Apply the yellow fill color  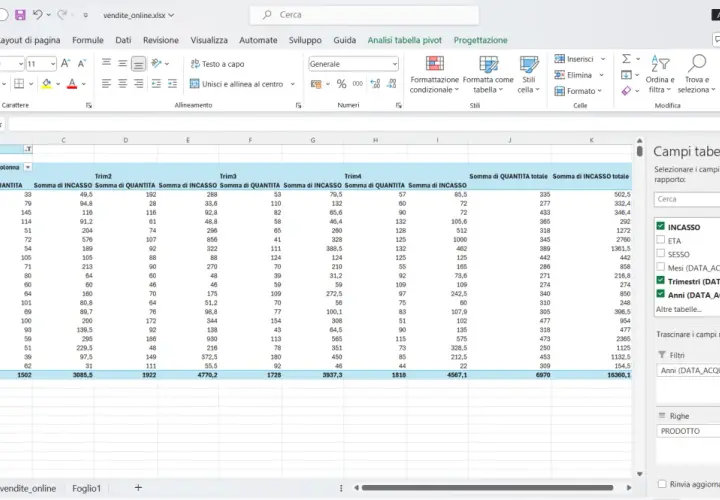coord(46,84)
